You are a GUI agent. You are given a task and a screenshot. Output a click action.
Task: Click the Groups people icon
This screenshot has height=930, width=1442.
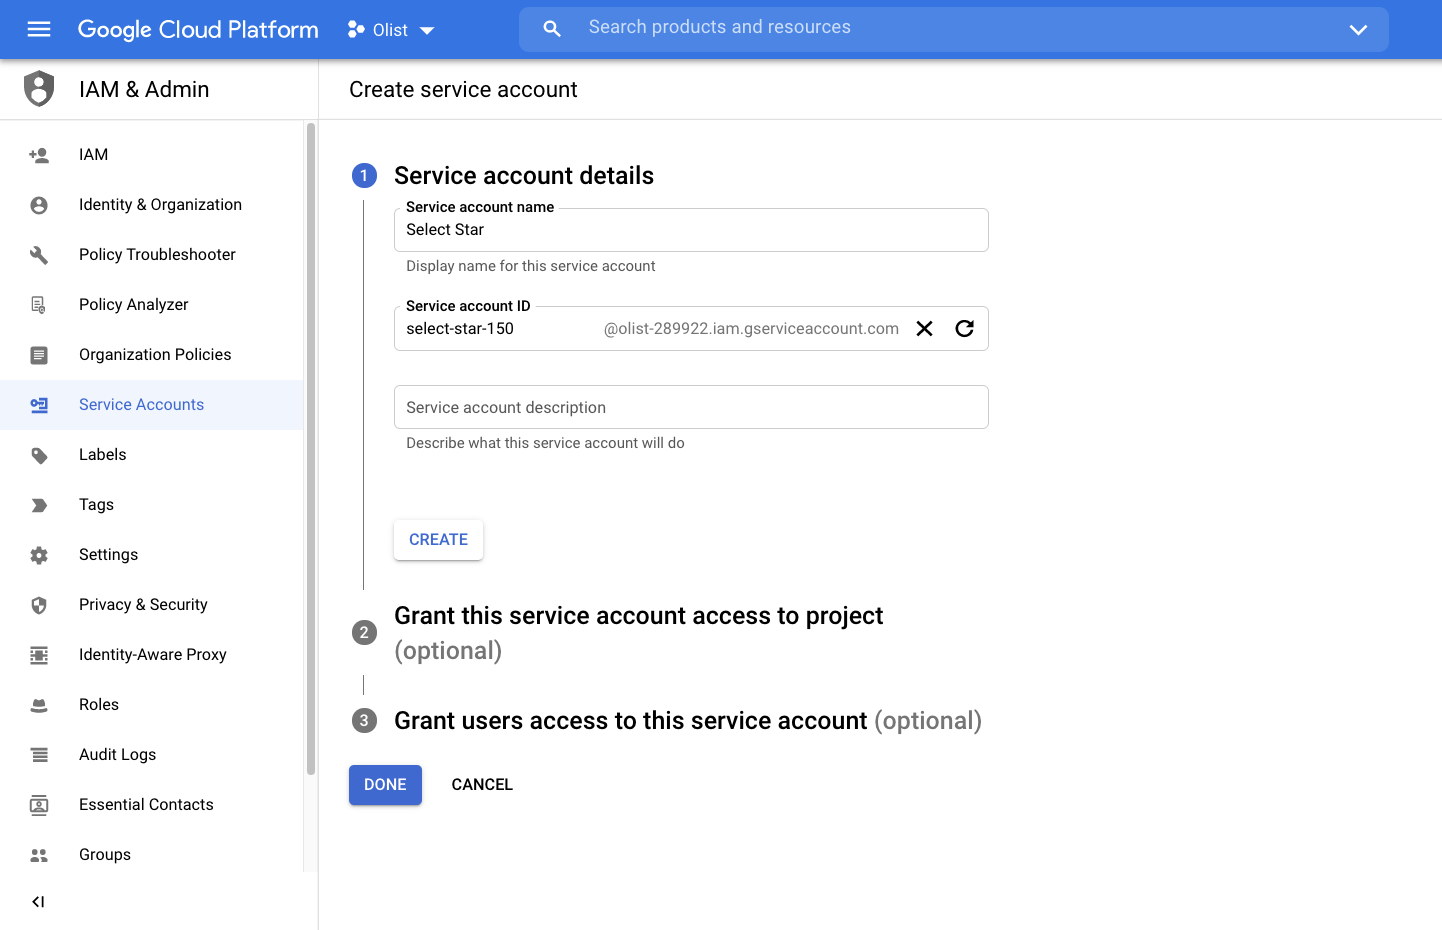pos(39,855)
